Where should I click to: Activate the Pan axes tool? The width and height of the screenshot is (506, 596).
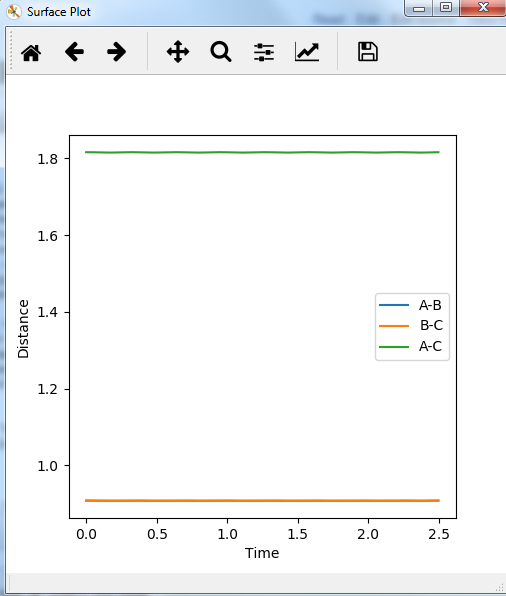[178, 52]
